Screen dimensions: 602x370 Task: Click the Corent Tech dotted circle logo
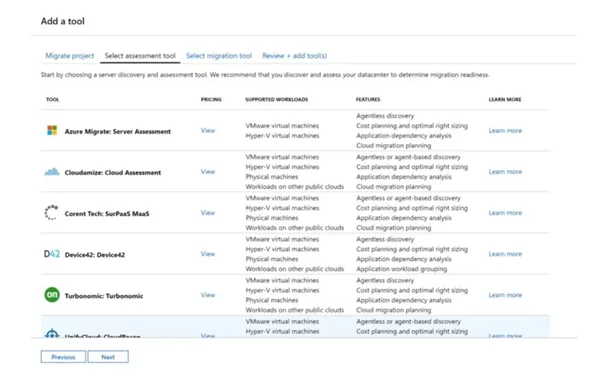pyautogui.click(x=51, y=213)
